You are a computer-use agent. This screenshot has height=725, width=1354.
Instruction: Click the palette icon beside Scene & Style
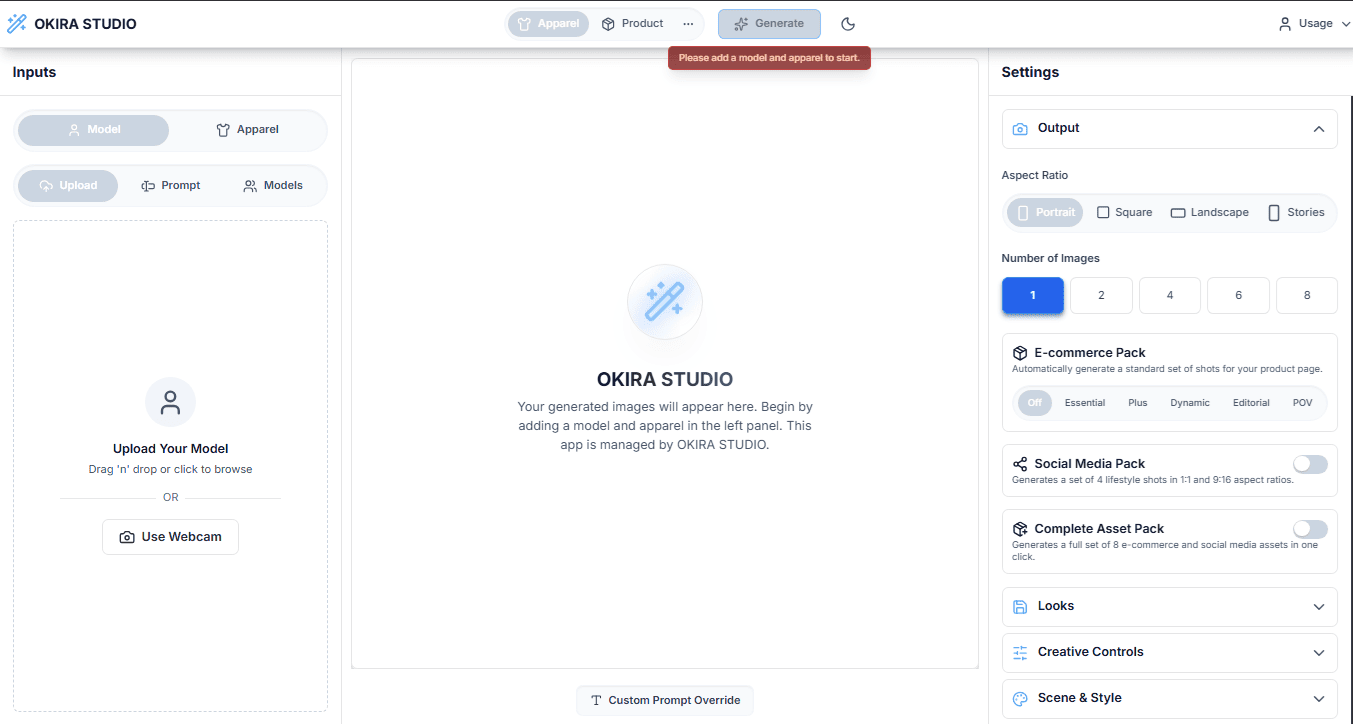(x=1020, y=699)
